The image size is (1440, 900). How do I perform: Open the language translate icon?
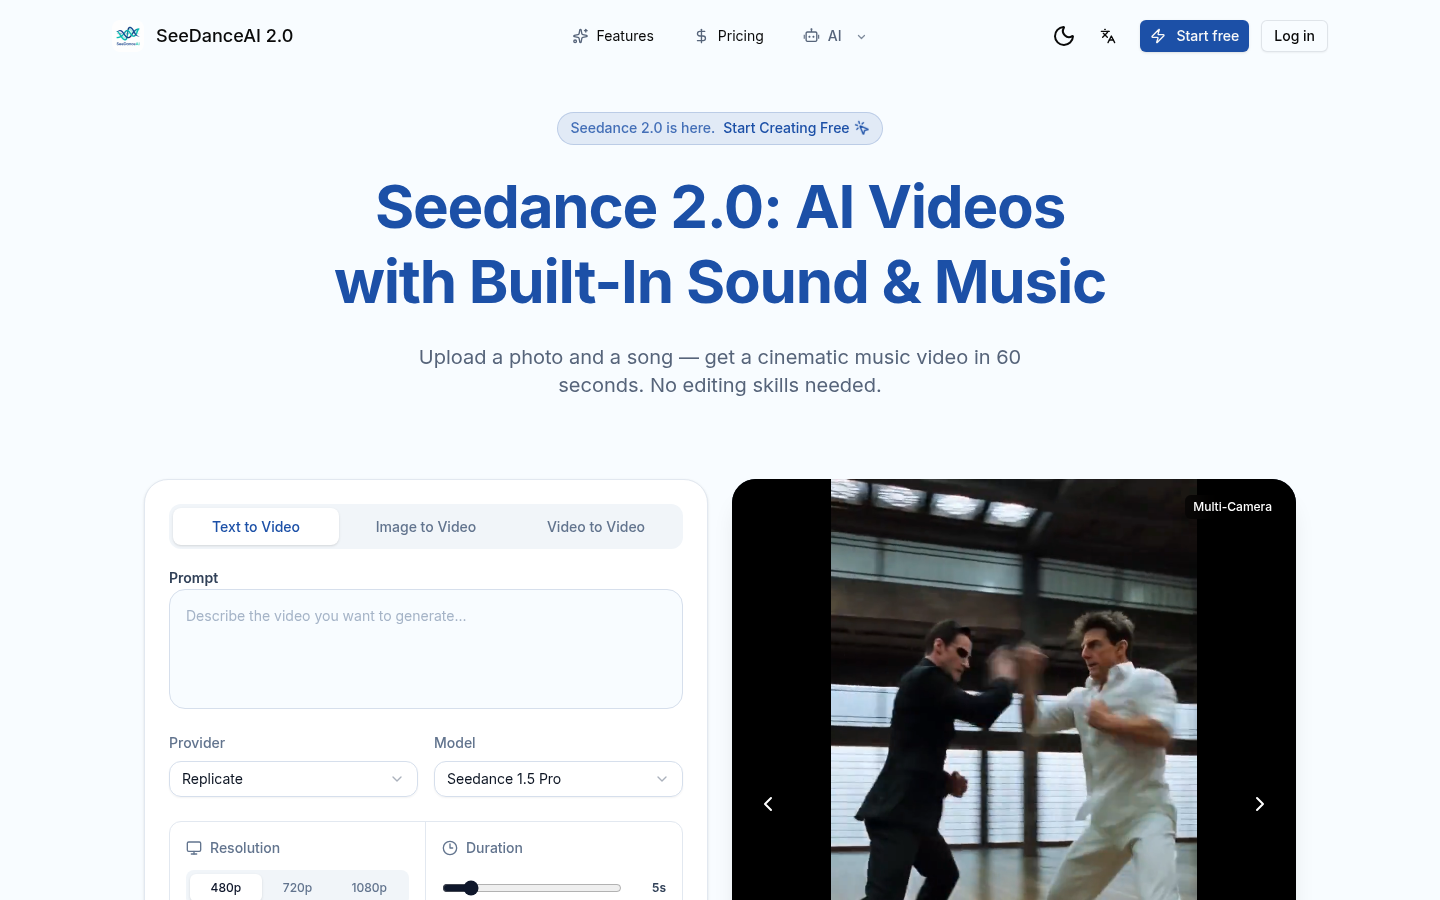pyautogui.click(x=1108, y=36)
